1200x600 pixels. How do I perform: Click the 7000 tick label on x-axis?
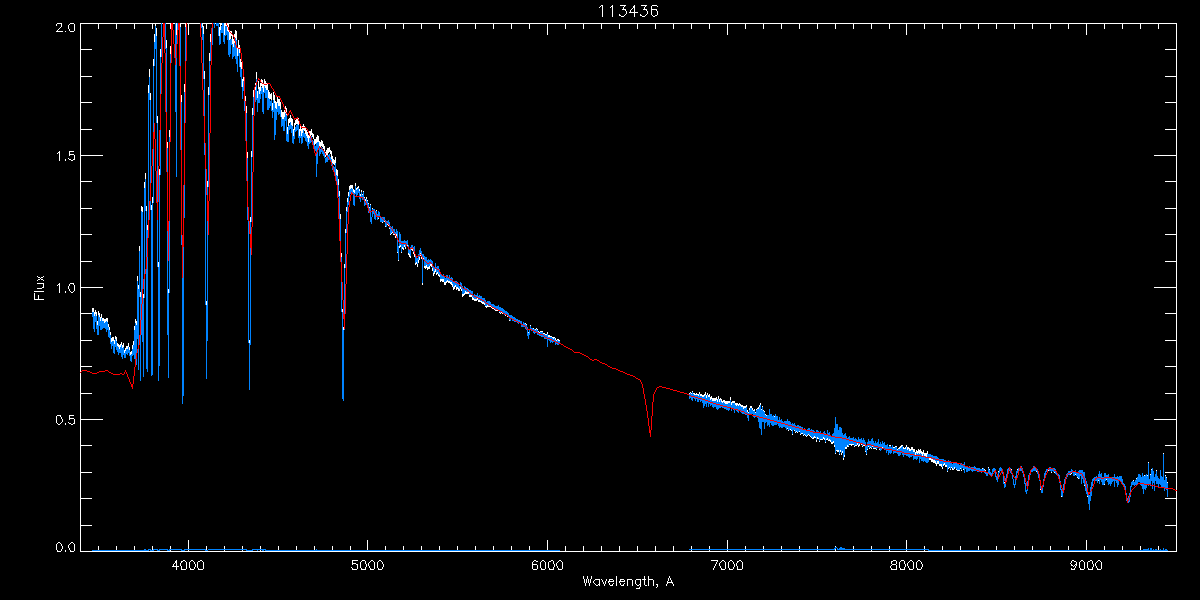coord(727,564)
